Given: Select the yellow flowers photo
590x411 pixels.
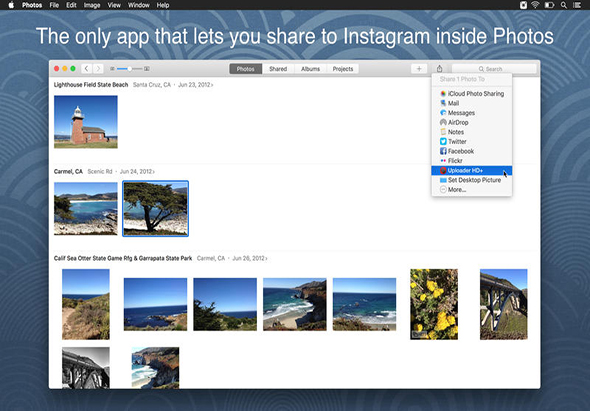Looking at the screenshot, I should (434, 304).
